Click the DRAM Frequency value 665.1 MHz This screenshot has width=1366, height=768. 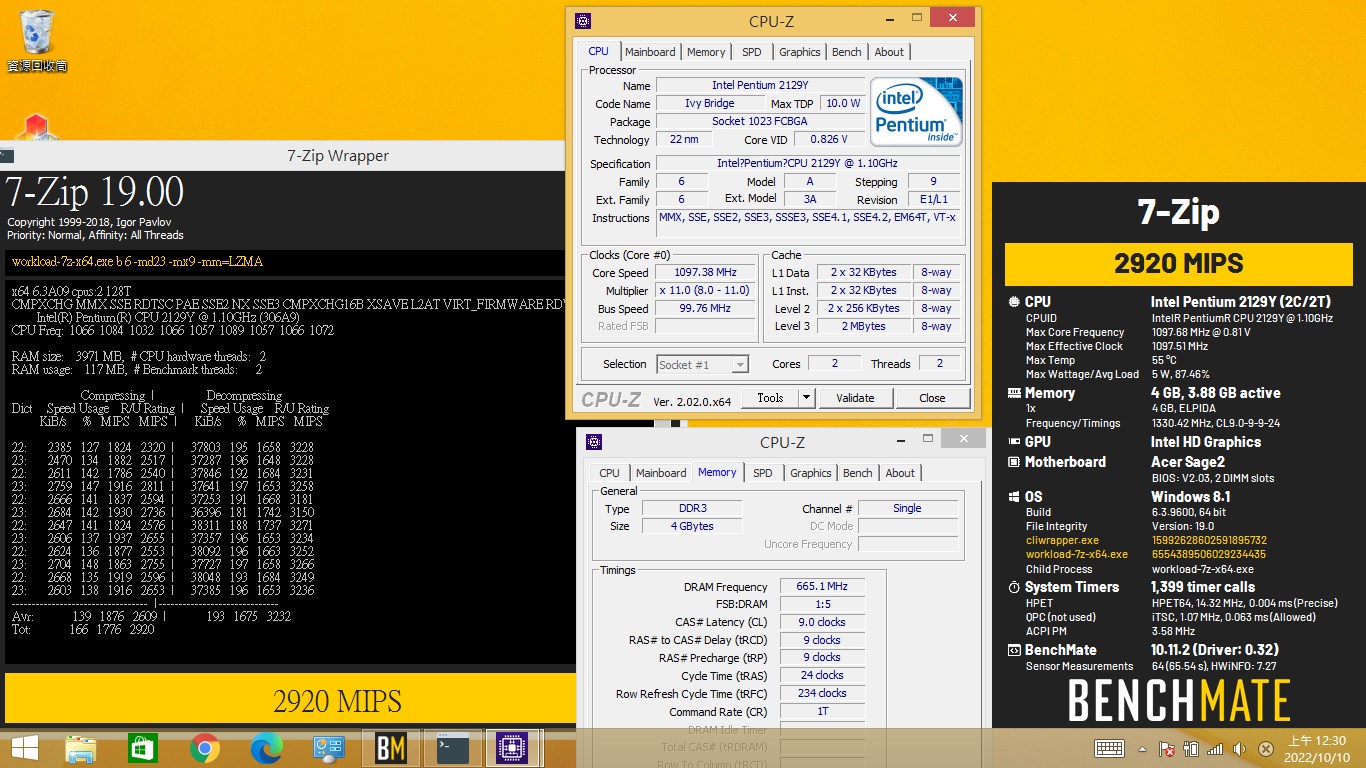(x=822, y=587)
